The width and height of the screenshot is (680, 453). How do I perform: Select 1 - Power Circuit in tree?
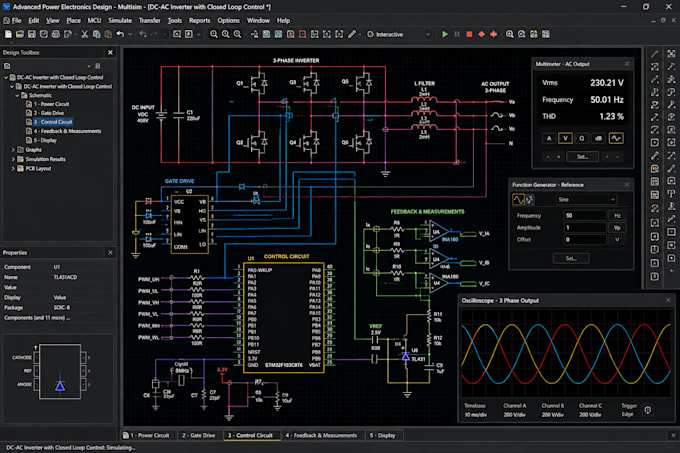click(x=51, y=104)
